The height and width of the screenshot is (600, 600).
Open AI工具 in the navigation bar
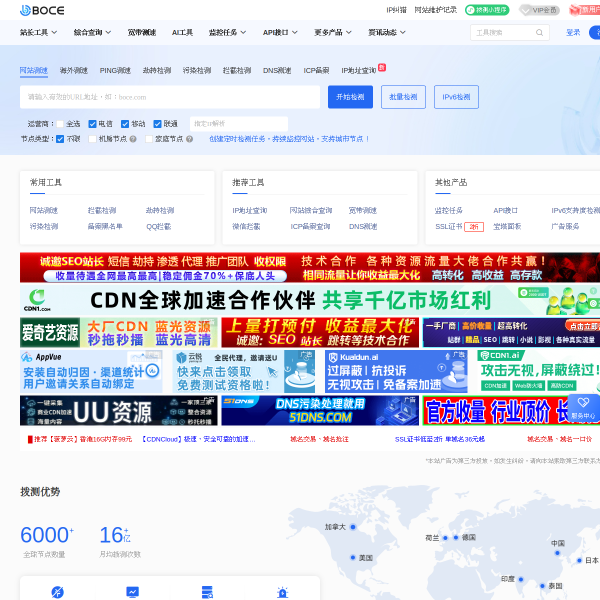point(182,33)
